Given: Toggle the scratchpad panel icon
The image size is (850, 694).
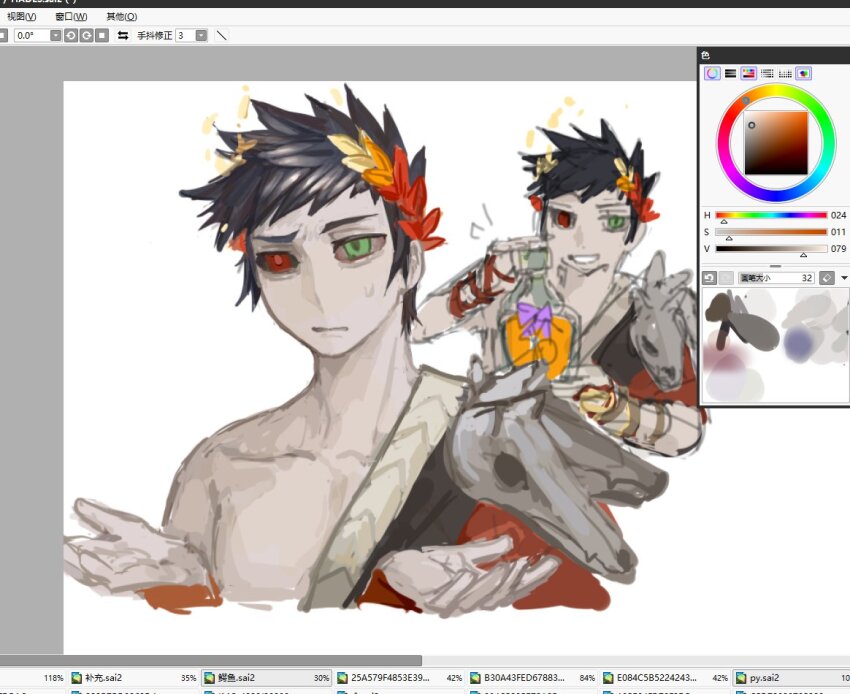Looking at the screenshot, I should pyautogui.click(x=803, y=73).
